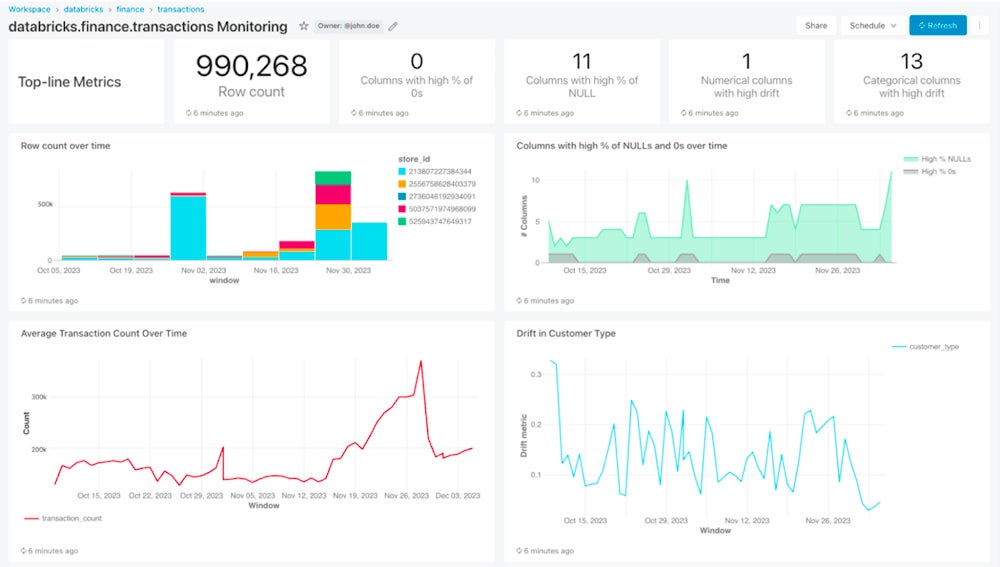Go to Workspace in breadcrumb
1000x567 pixels.
click(29, 10)
